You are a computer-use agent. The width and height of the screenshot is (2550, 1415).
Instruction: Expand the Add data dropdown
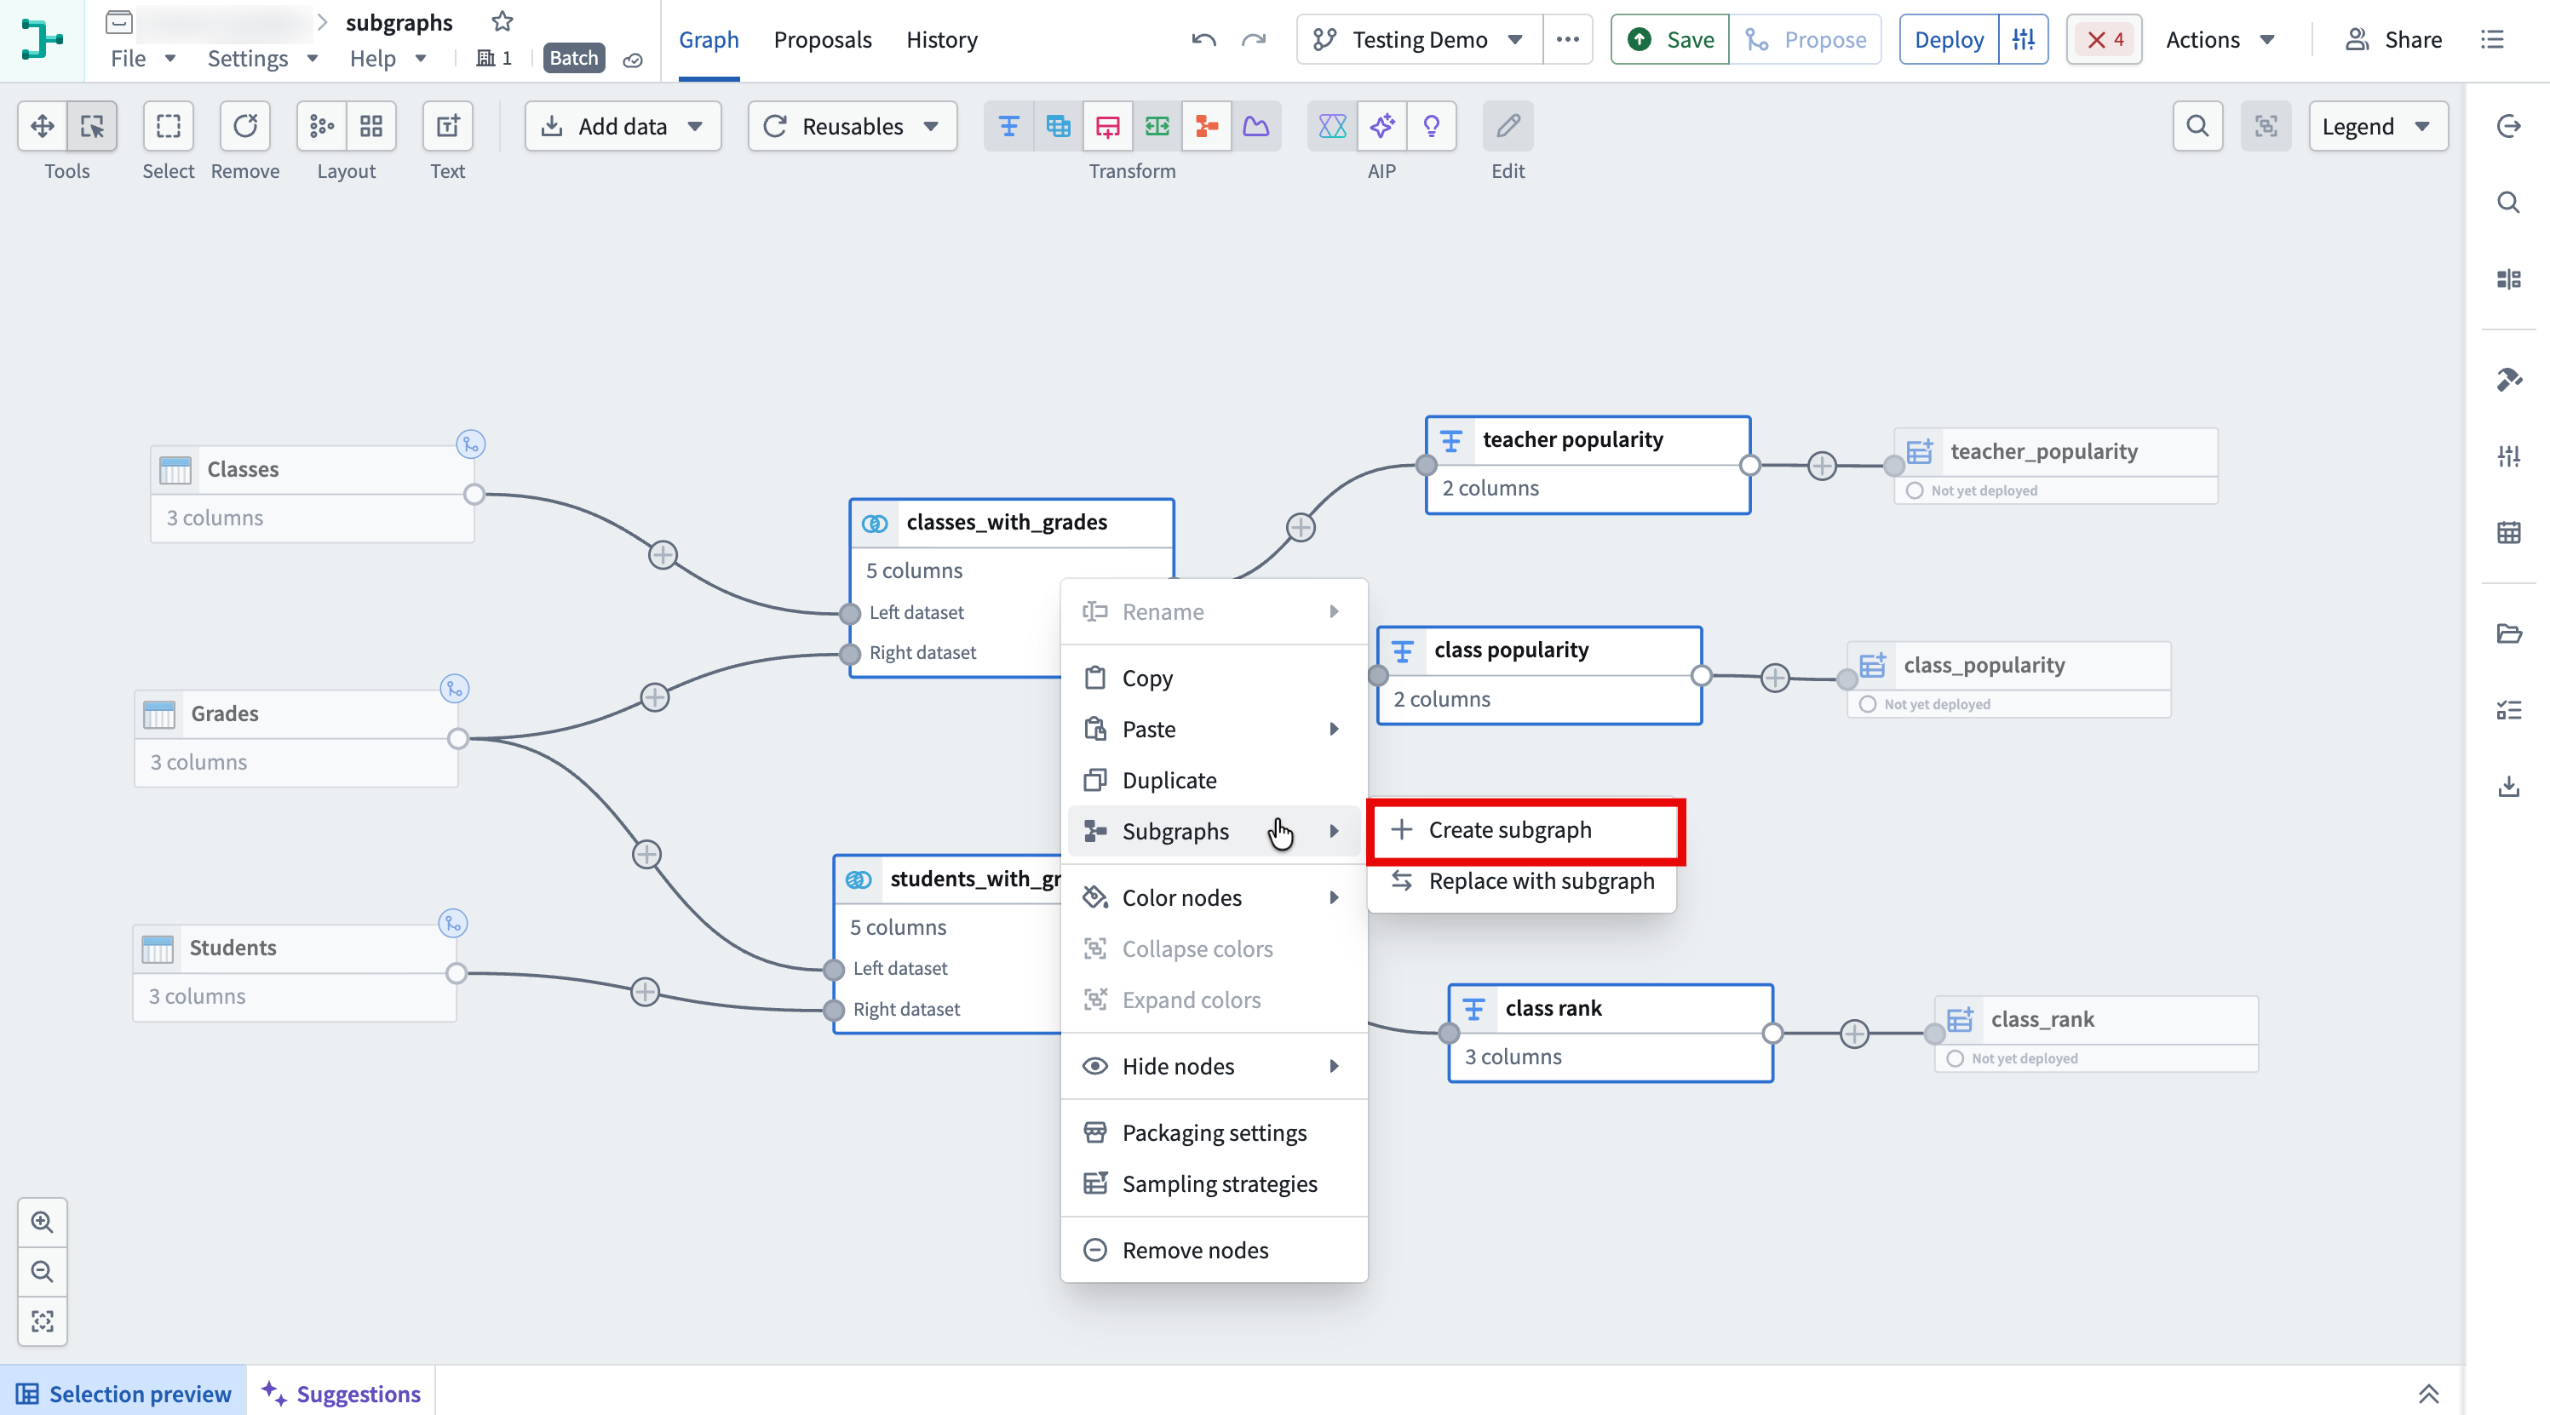[x=622, y=126]
